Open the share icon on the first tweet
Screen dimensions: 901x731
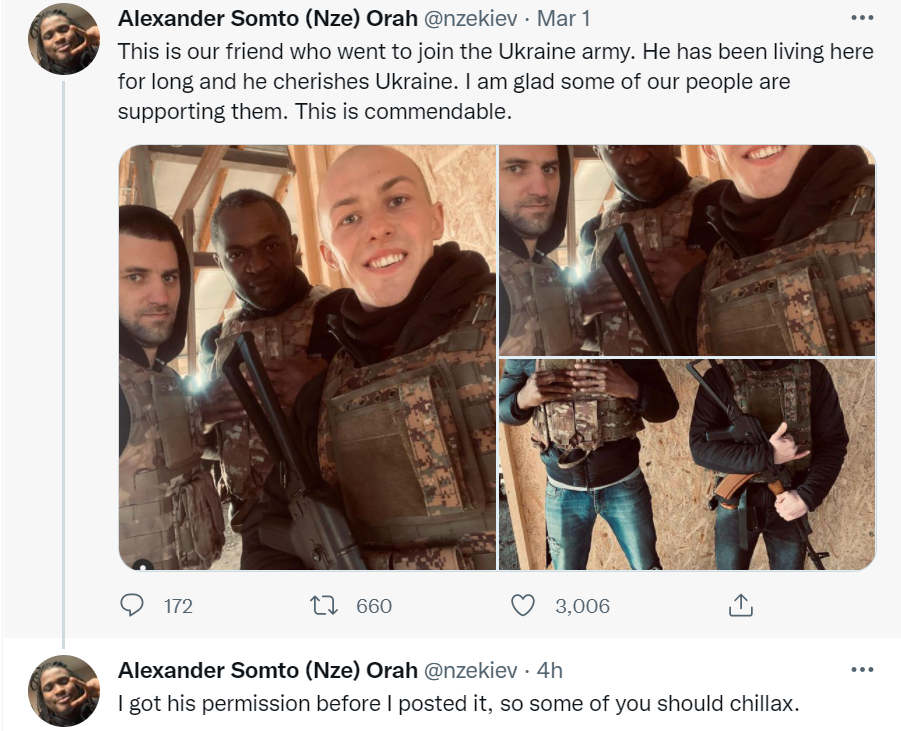click(x=740, y=605)
